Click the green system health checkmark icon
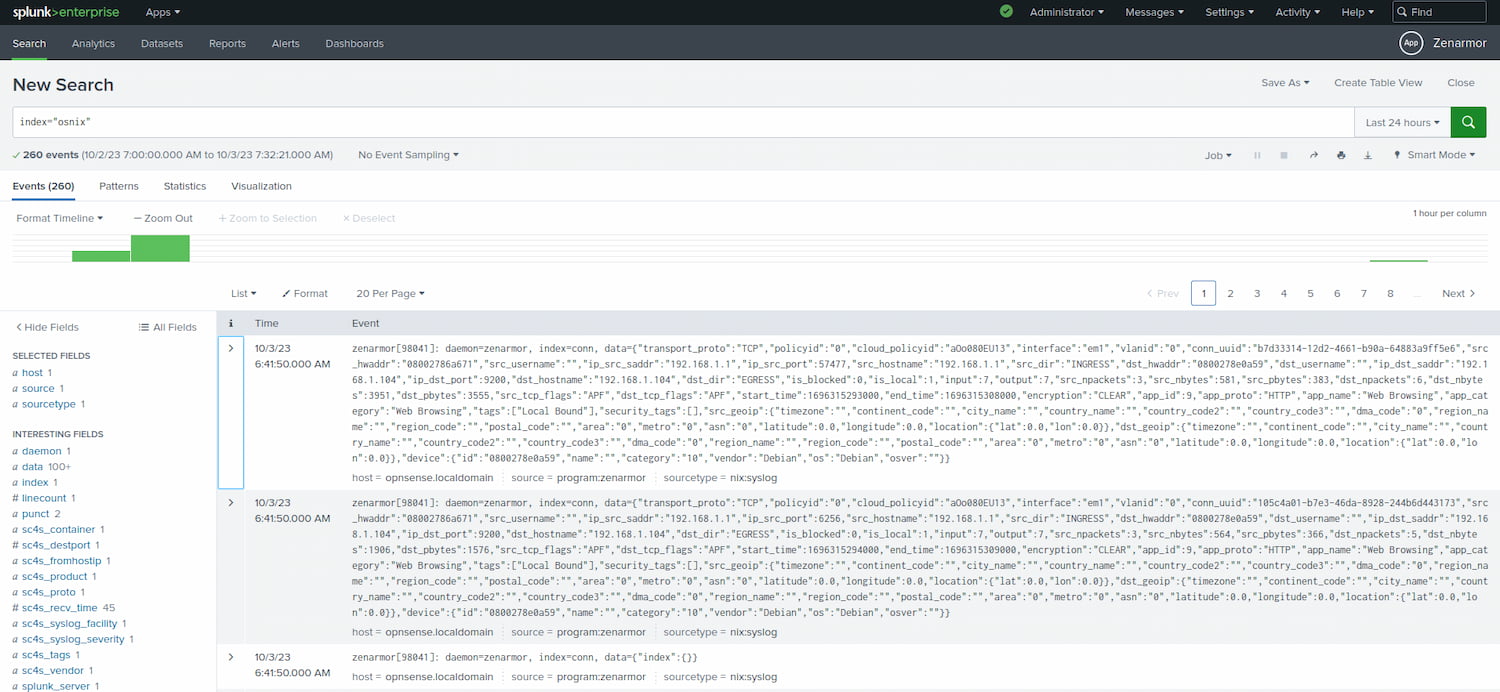This screenshot has width=1500, height=692. 1006,12
